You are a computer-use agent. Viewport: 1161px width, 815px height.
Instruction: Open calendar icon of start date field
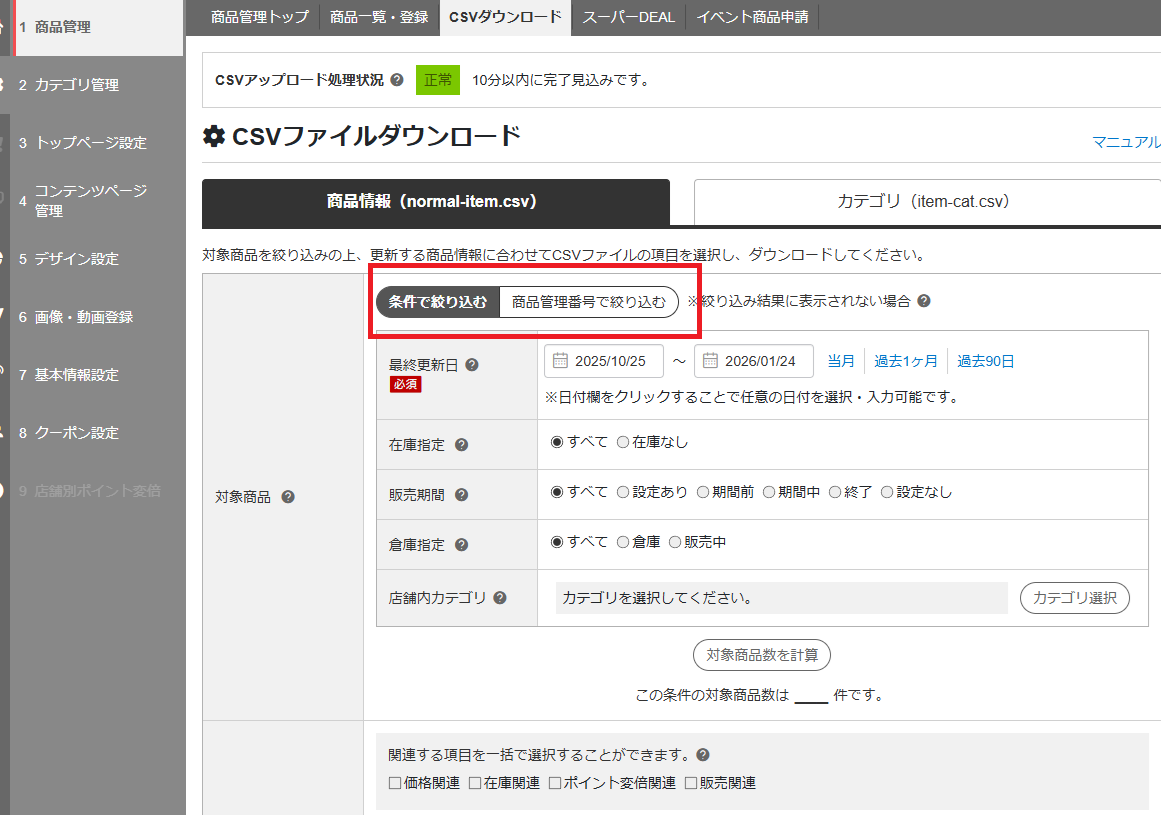tap(560, 361)
